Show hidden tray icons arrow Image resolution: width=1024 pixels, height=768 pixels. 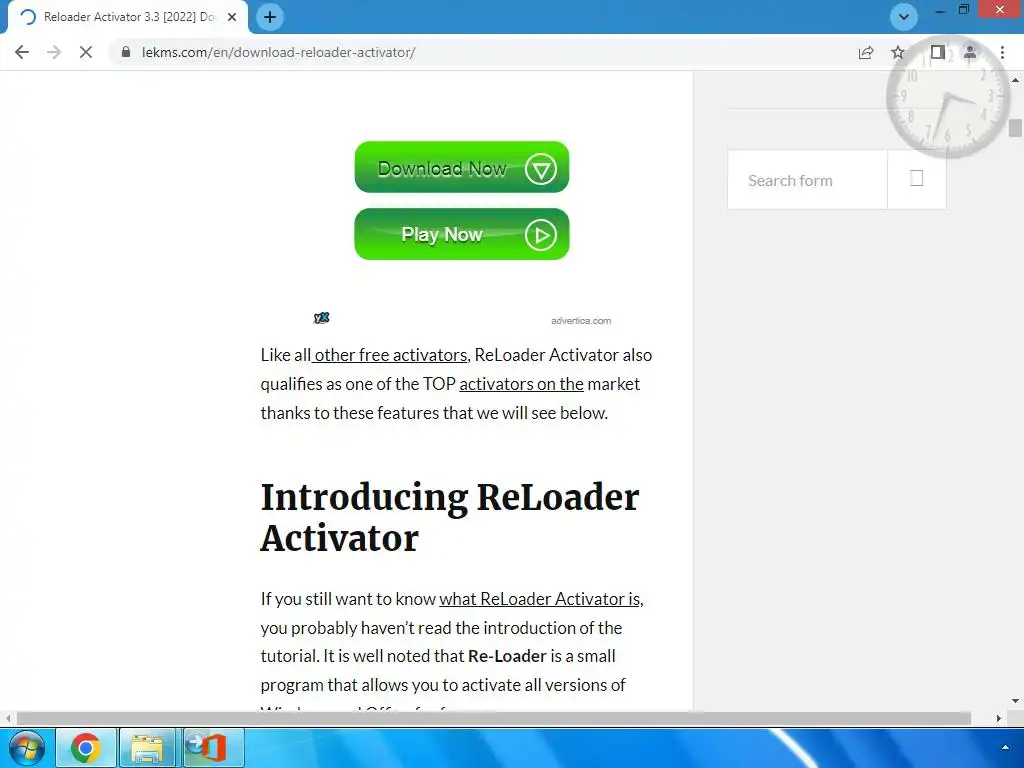click(x=1005, y=748)
